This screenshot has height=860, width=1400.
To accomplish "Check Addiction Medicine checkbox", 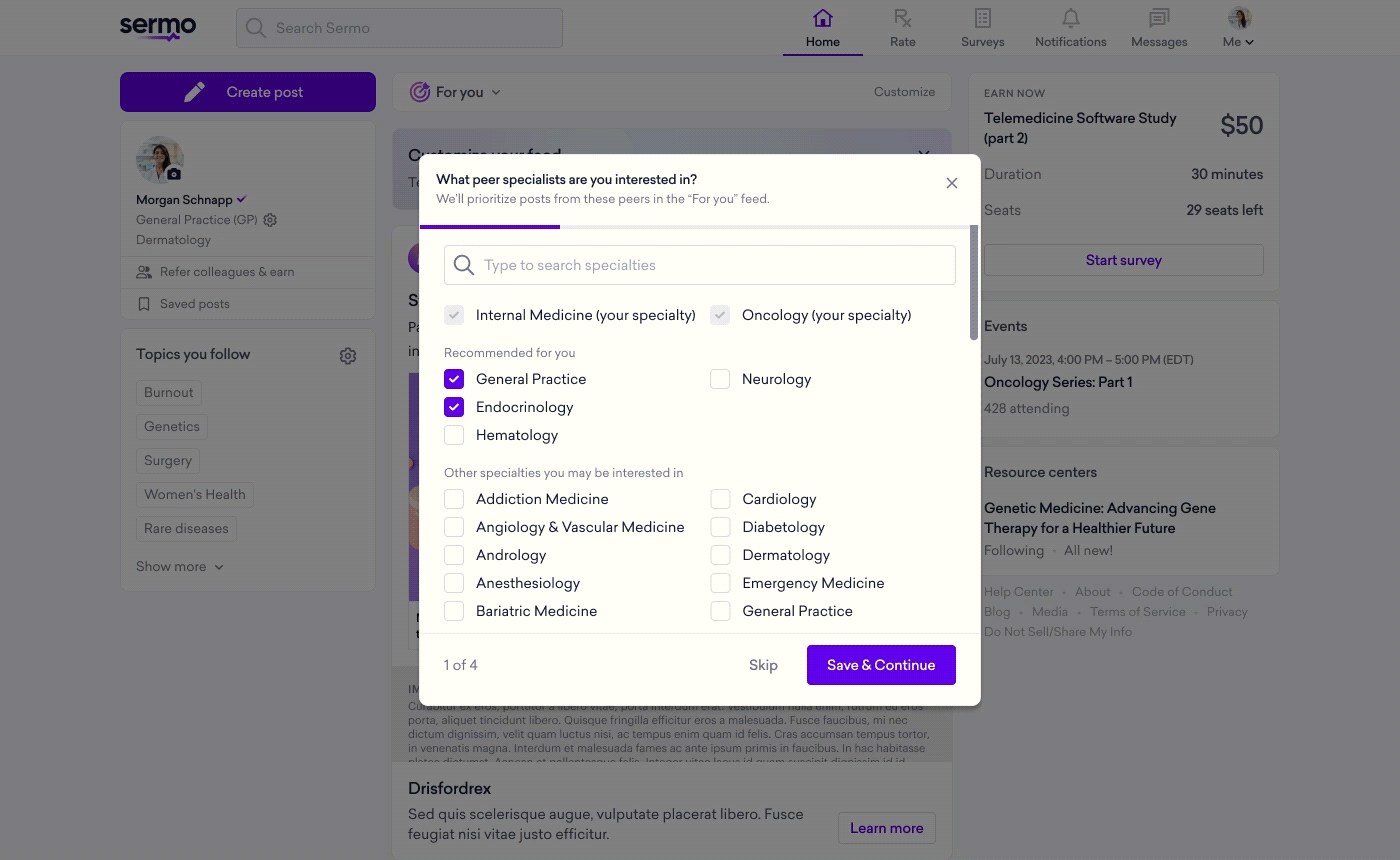I will click(x=454, y=499).
